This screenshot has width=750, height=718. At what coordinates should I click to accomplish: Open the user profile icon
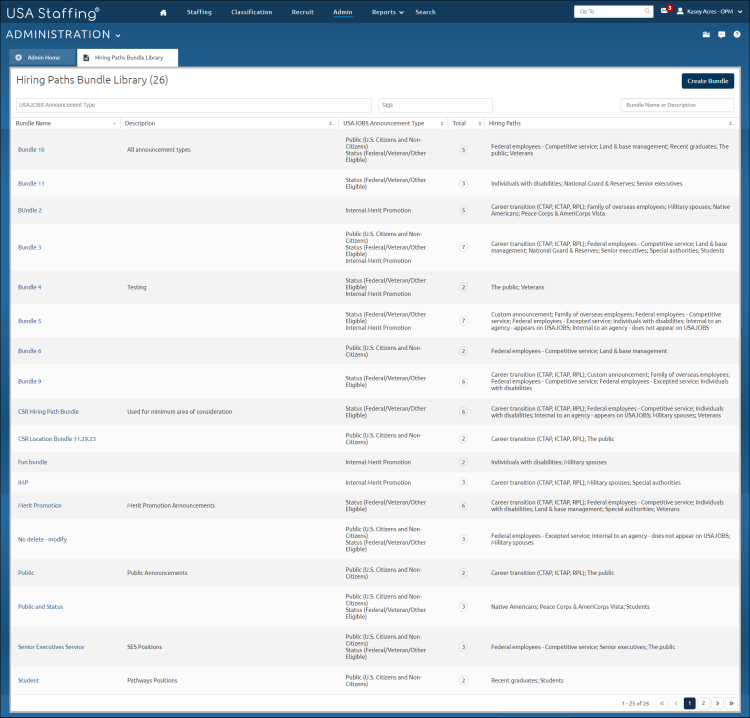pyautogui.click(x=680, y=11)
